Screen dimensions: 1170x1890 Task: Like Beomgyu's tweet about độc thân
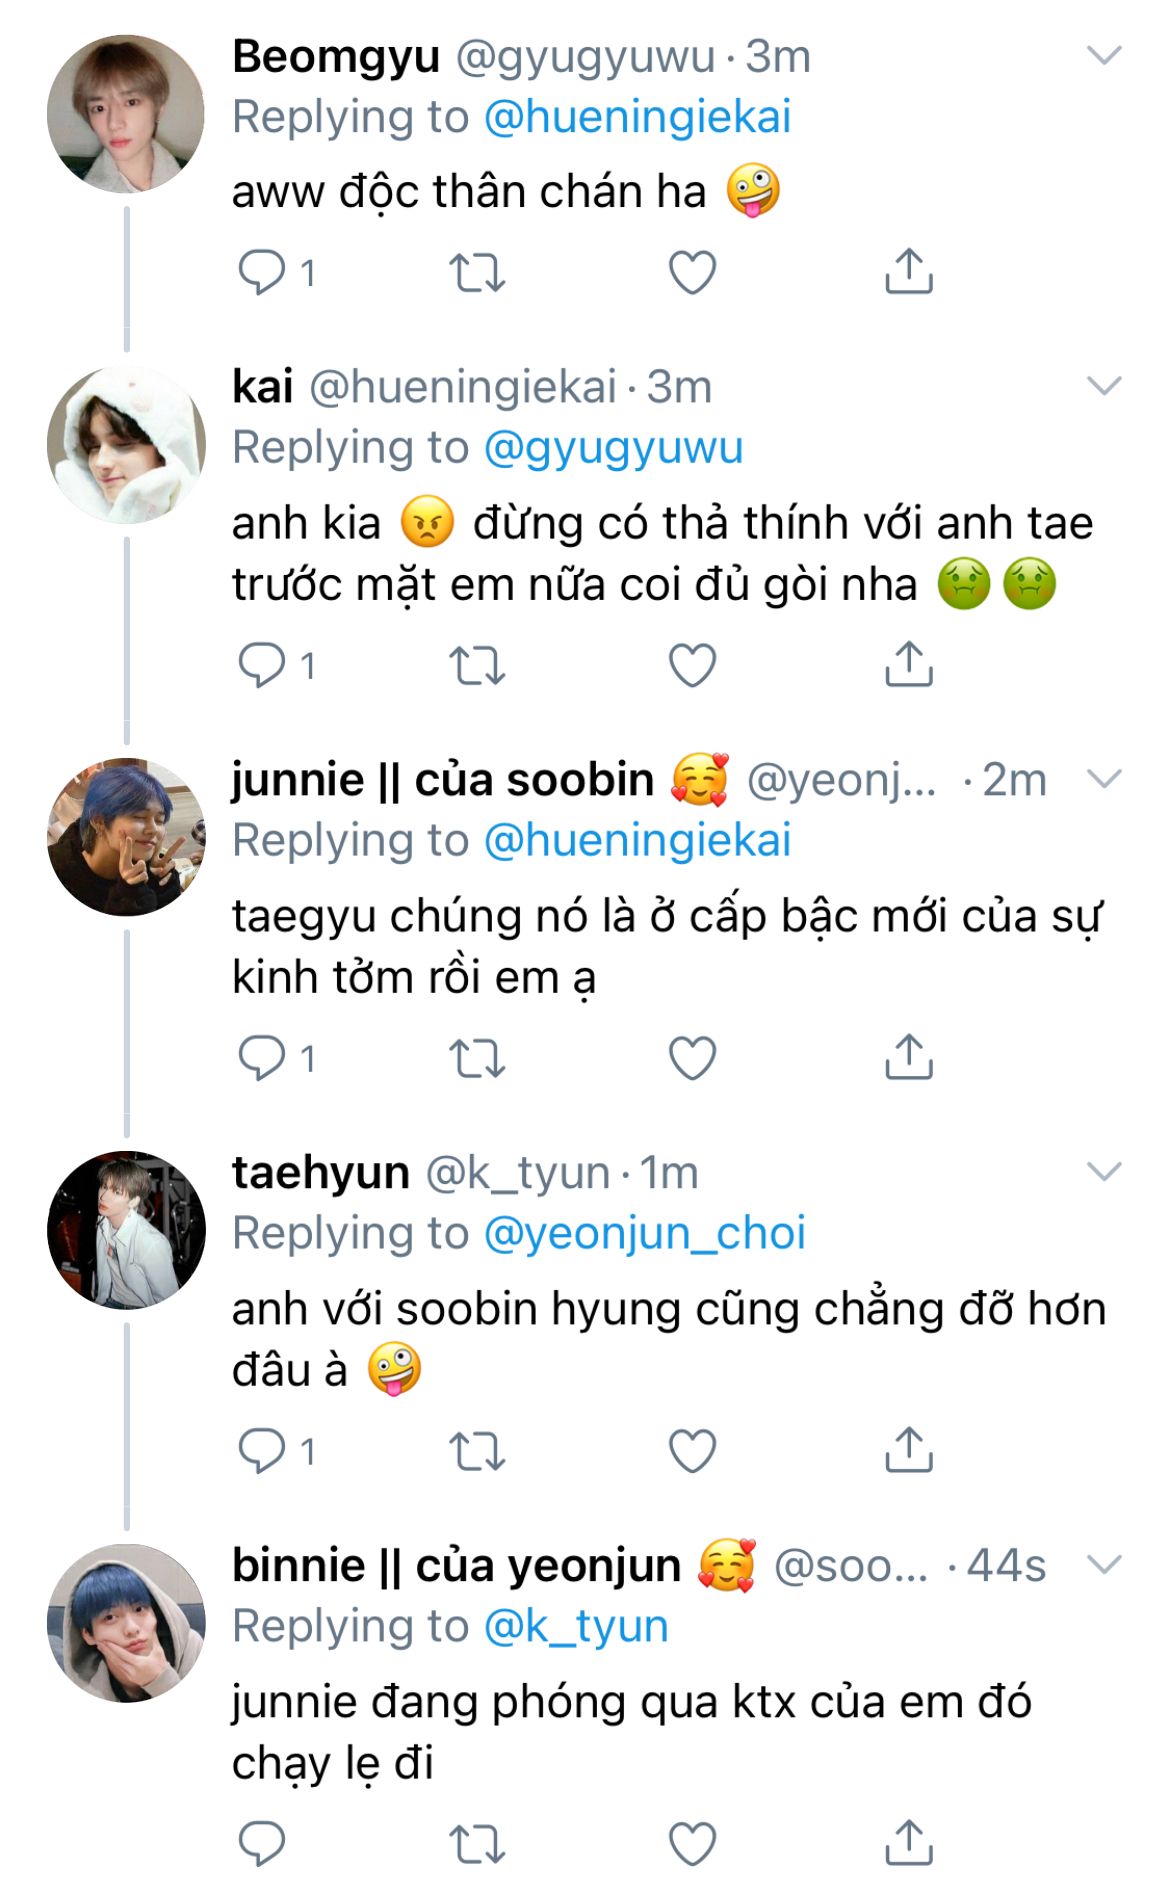click(x=692, y=272)
